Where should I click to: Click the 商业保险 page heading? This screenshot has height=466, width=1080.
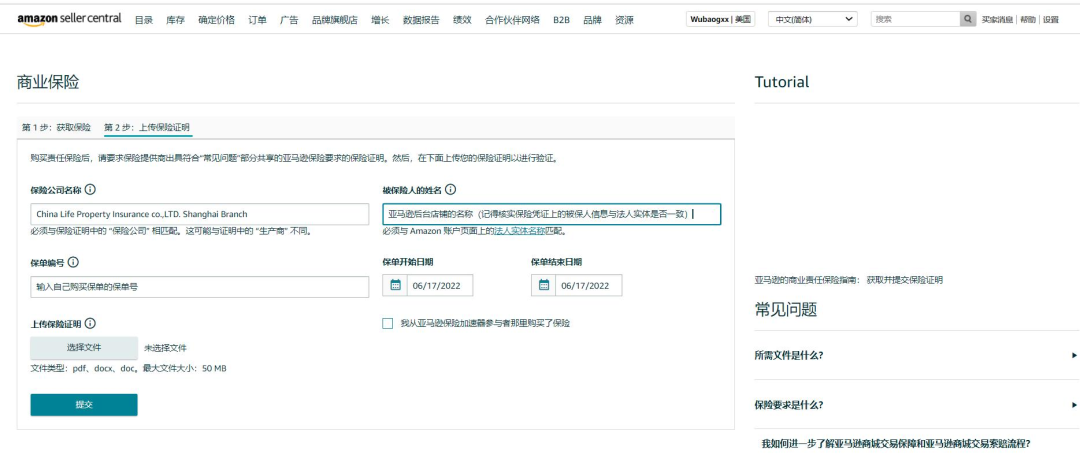[x=48, y=83]
